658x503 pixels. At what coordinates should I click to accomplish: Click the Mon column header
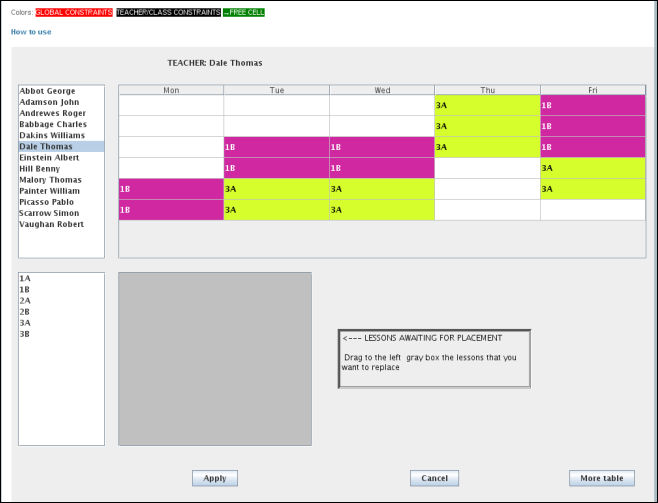pyautogui.click(x=171, y=90)
